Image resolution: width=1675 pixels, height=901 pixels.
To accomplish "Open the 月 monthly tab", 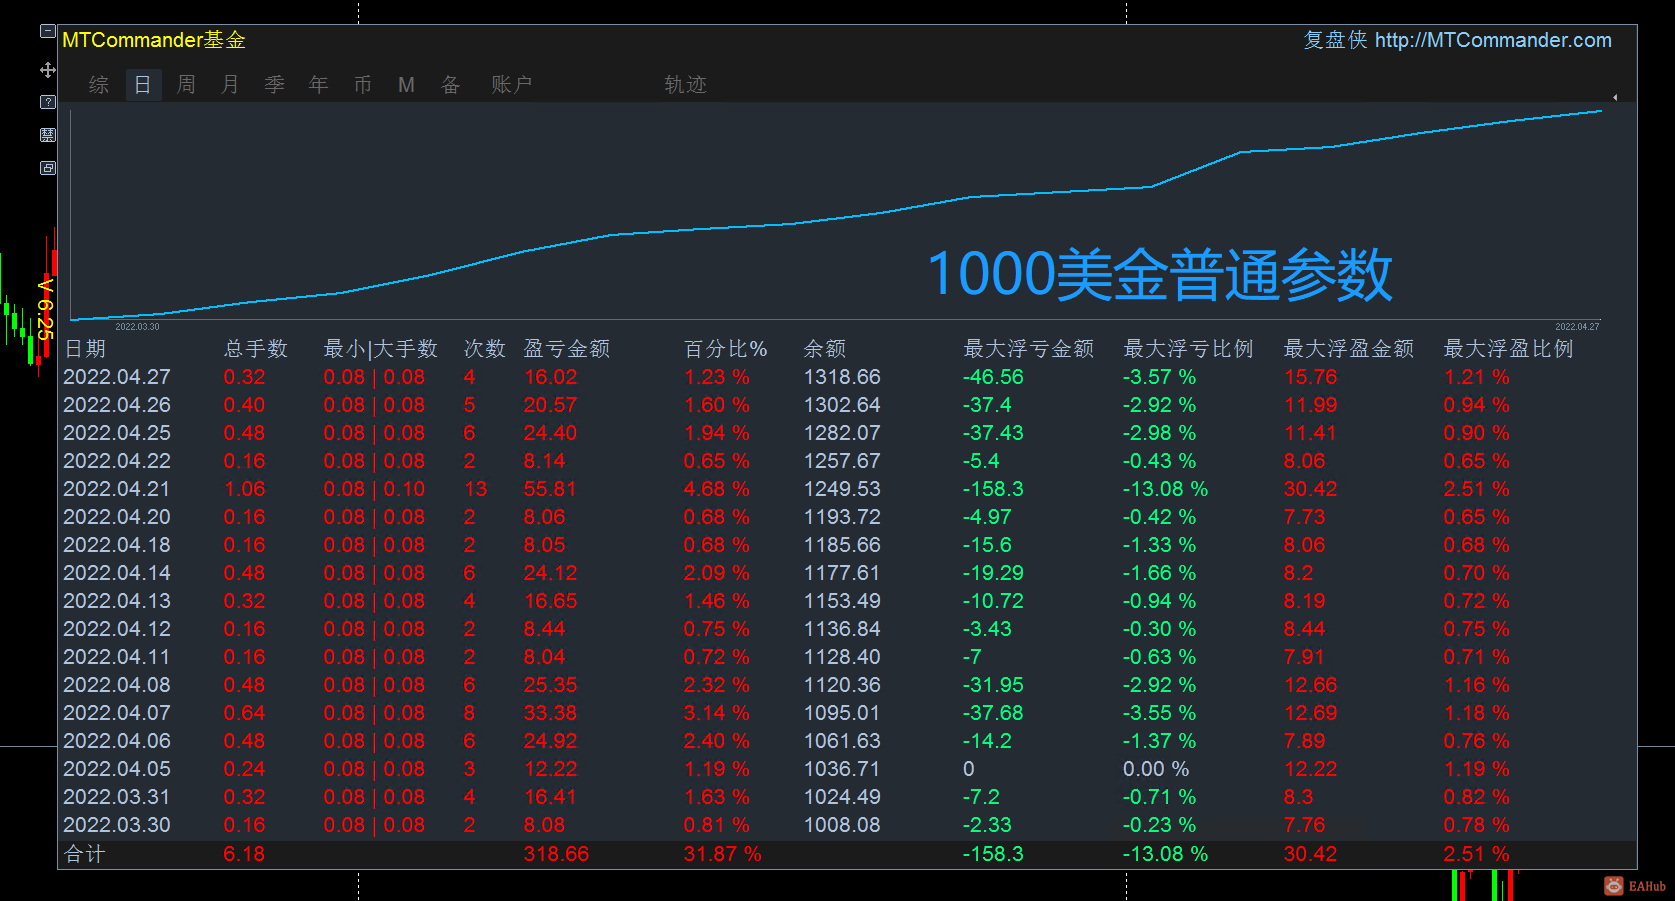I will pos(229,85).
